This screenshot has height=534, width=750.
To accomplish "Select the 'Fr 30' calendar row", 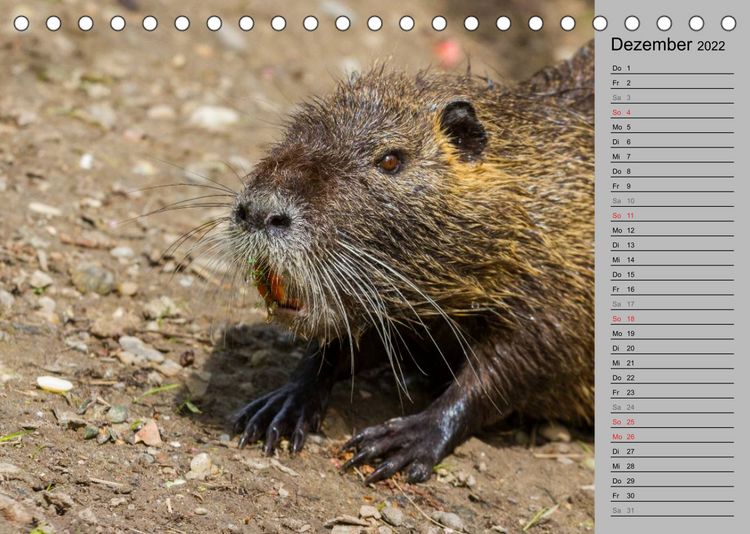I will click(672, 496).
